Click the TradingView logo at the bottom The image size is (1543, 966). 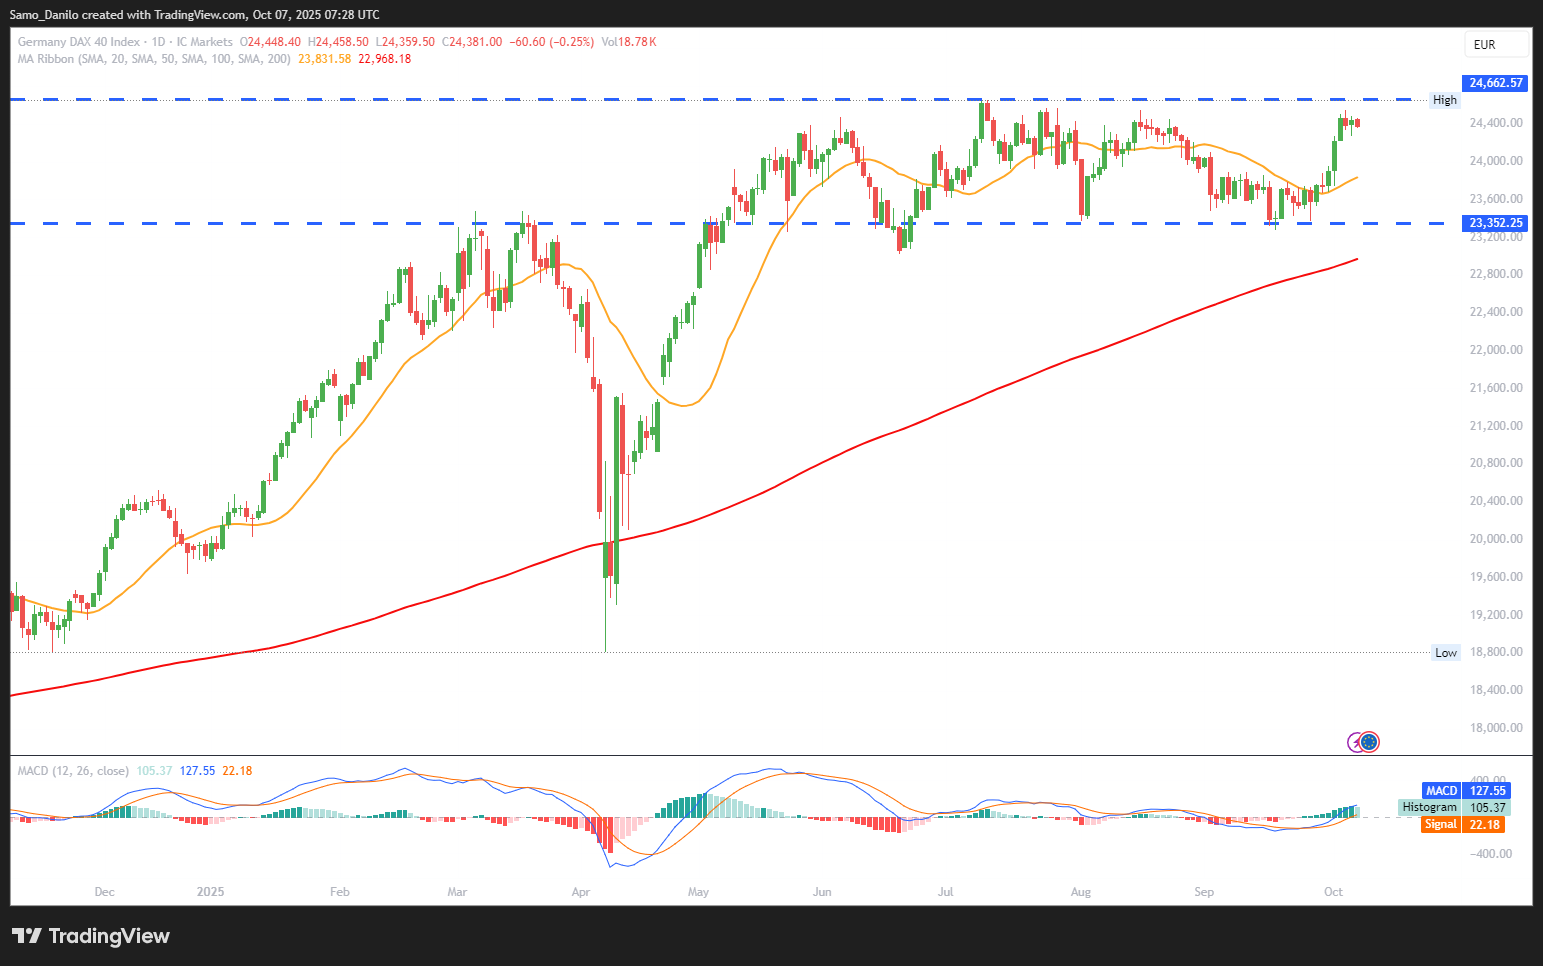click(91, 936)
